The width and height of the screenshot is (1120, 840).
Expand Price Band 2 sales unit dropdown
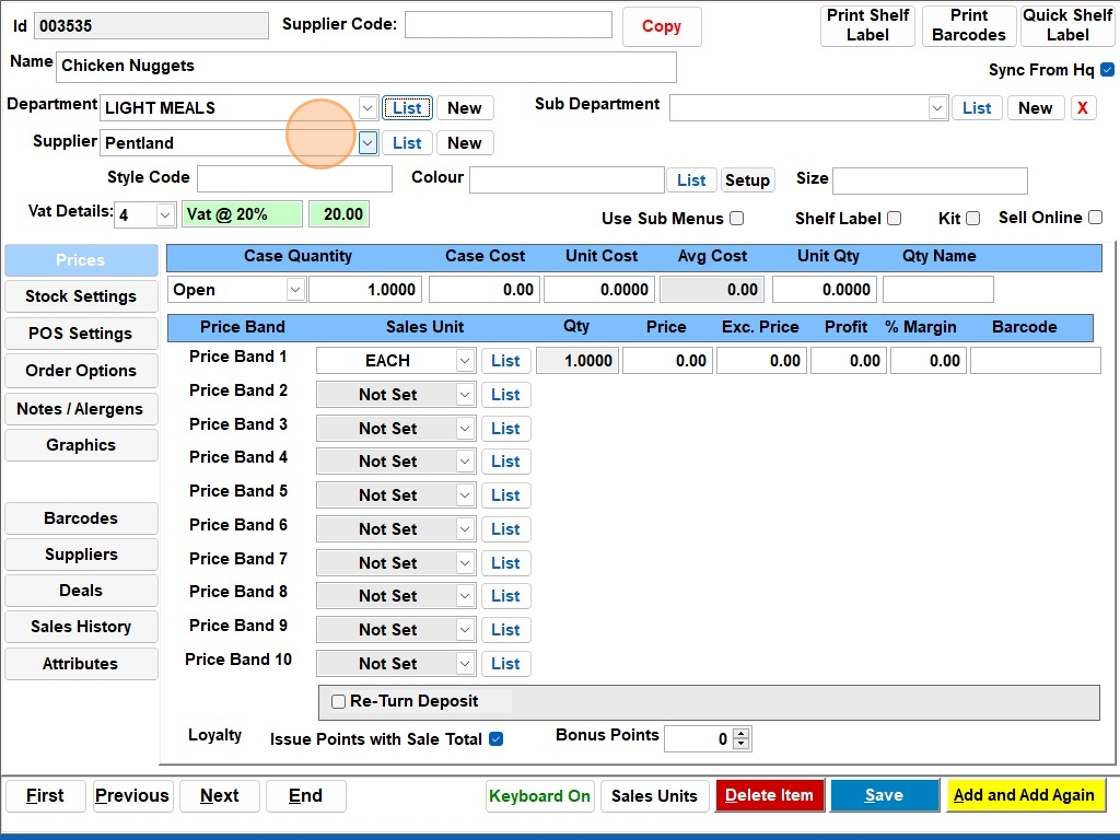coord(465,394)
